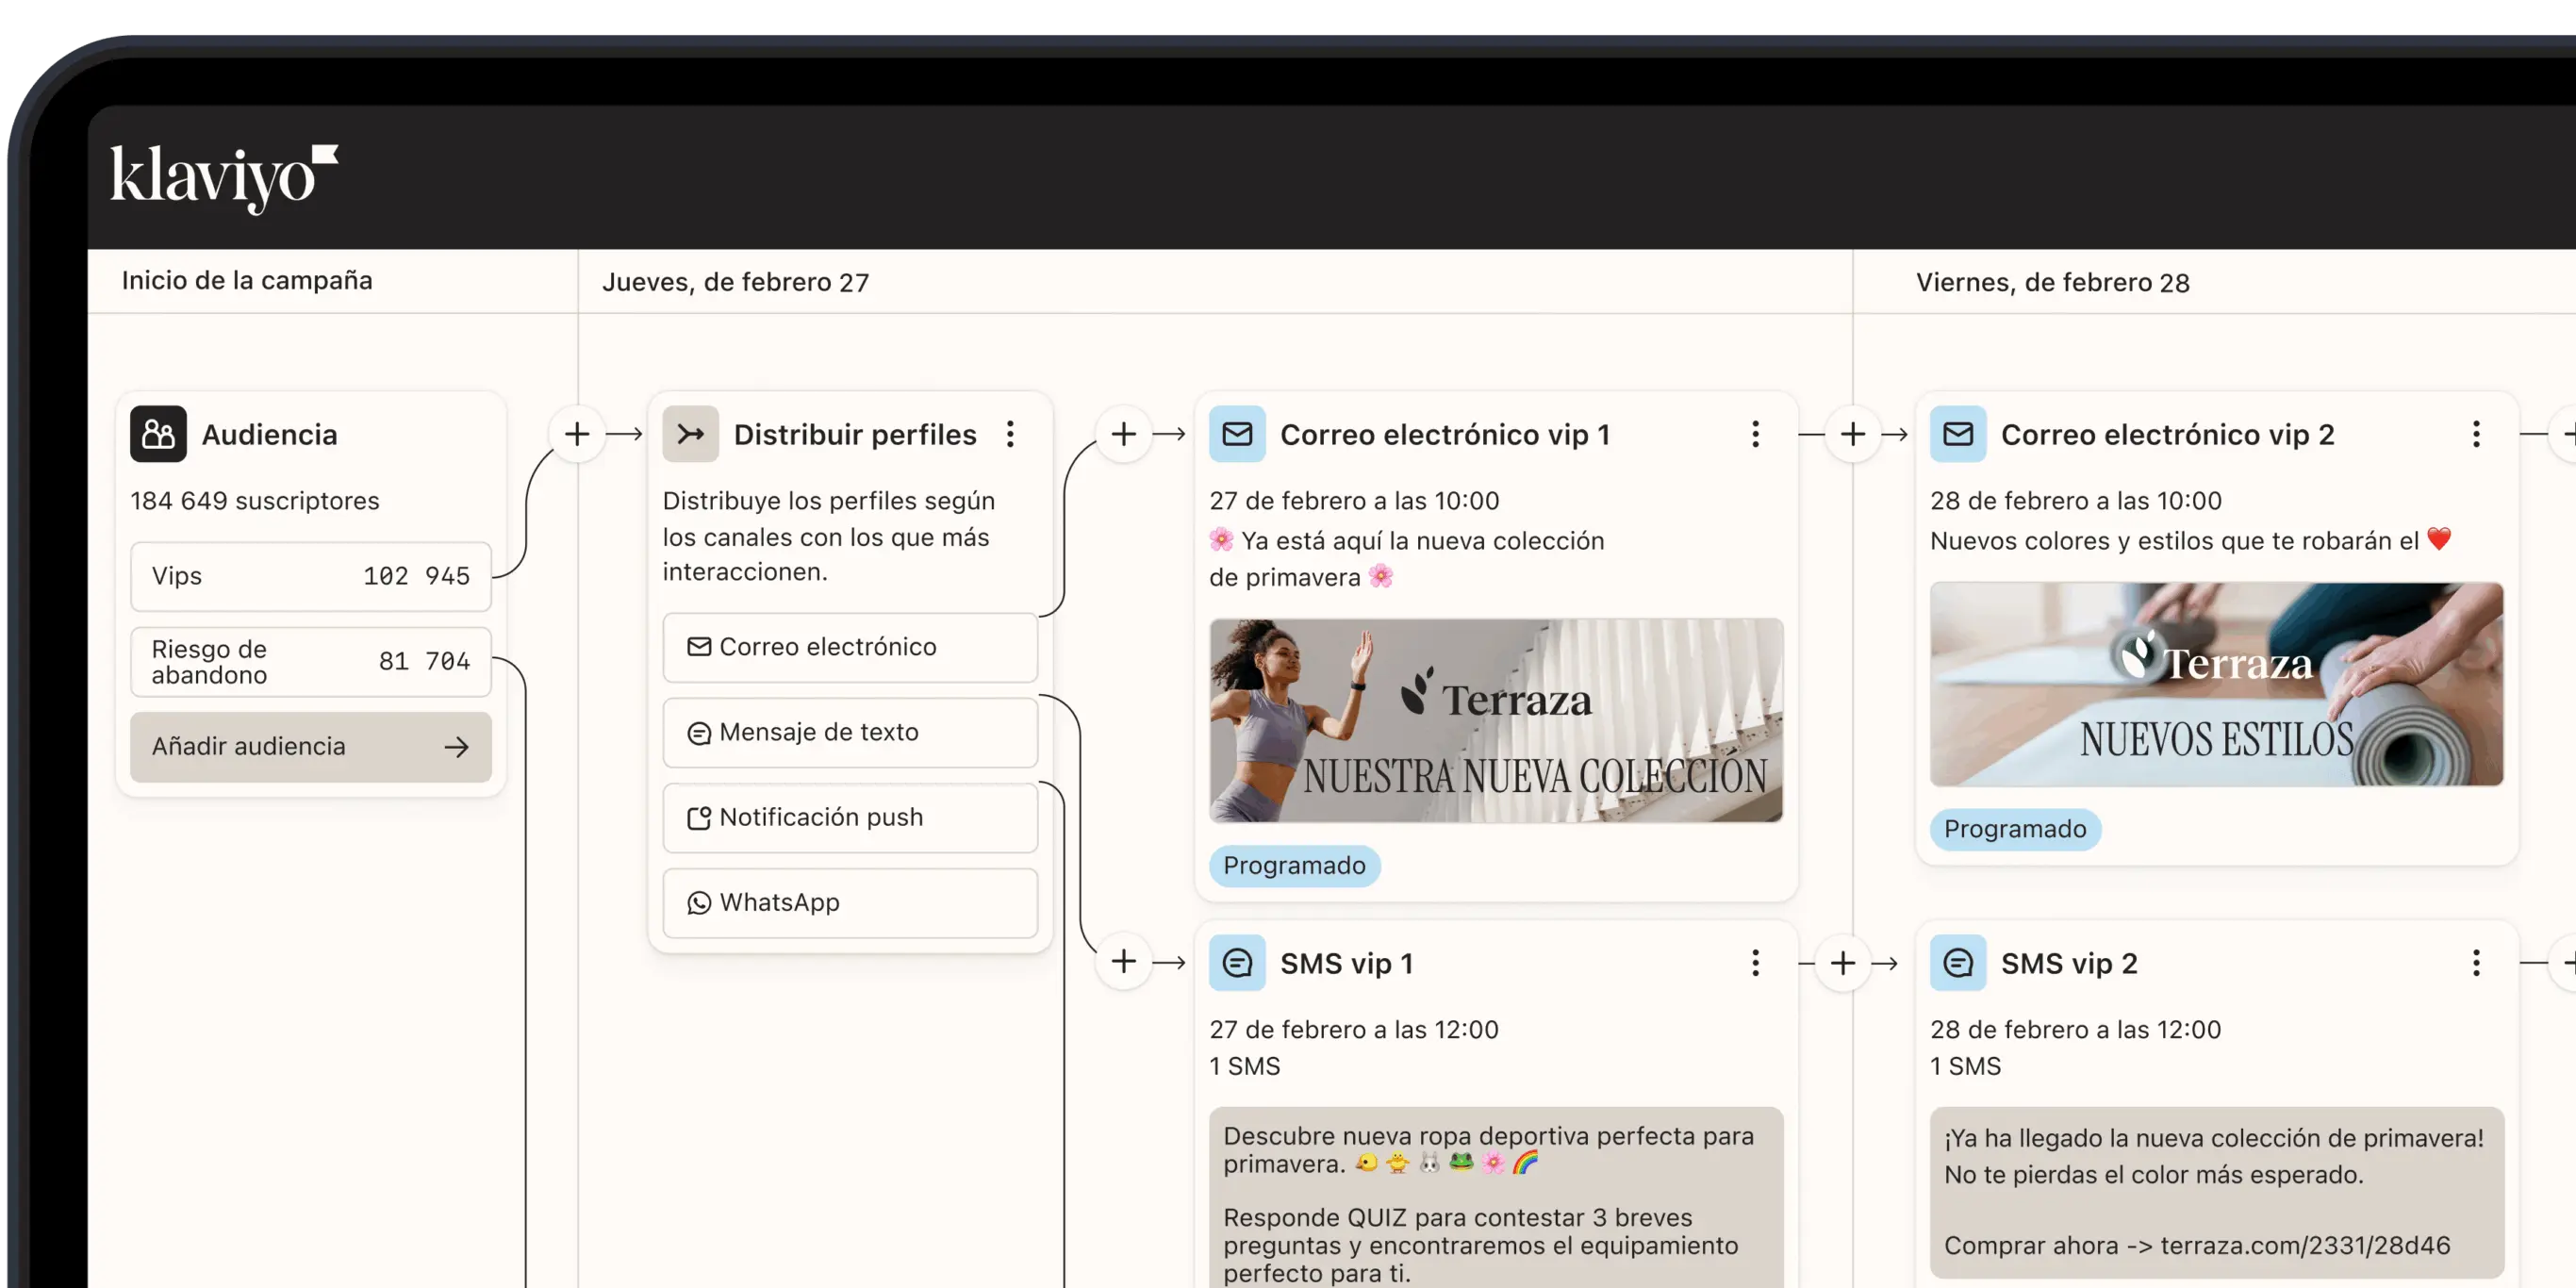Image resolution: width=2576 pixels, height=1288 pixels.
Task: Click the Distribuye los perfiles description text
Action: coord(829,536)
